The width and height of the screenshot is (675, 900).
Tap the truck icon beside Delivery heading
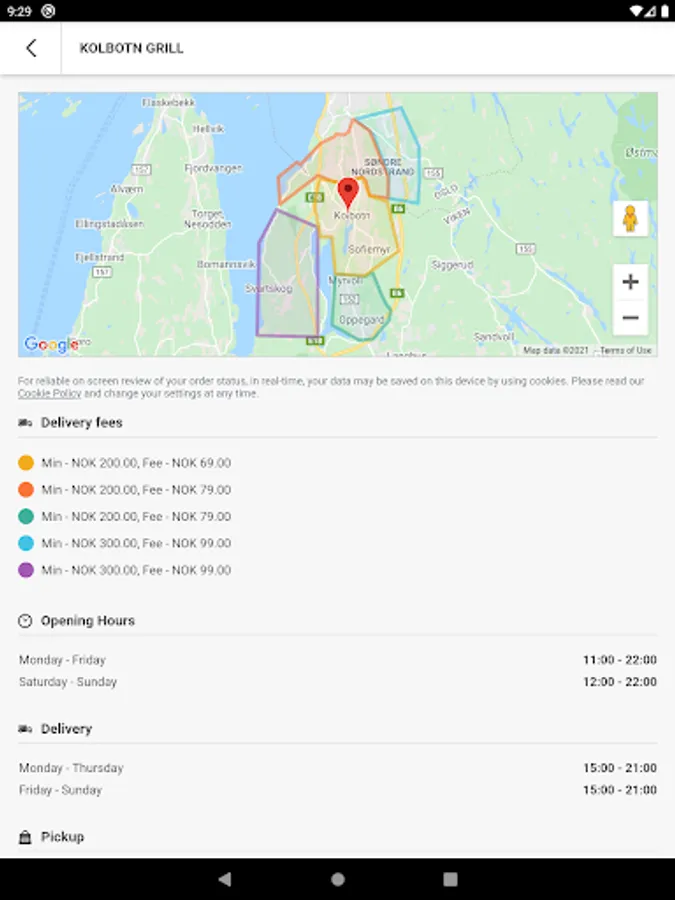point(25,729)
